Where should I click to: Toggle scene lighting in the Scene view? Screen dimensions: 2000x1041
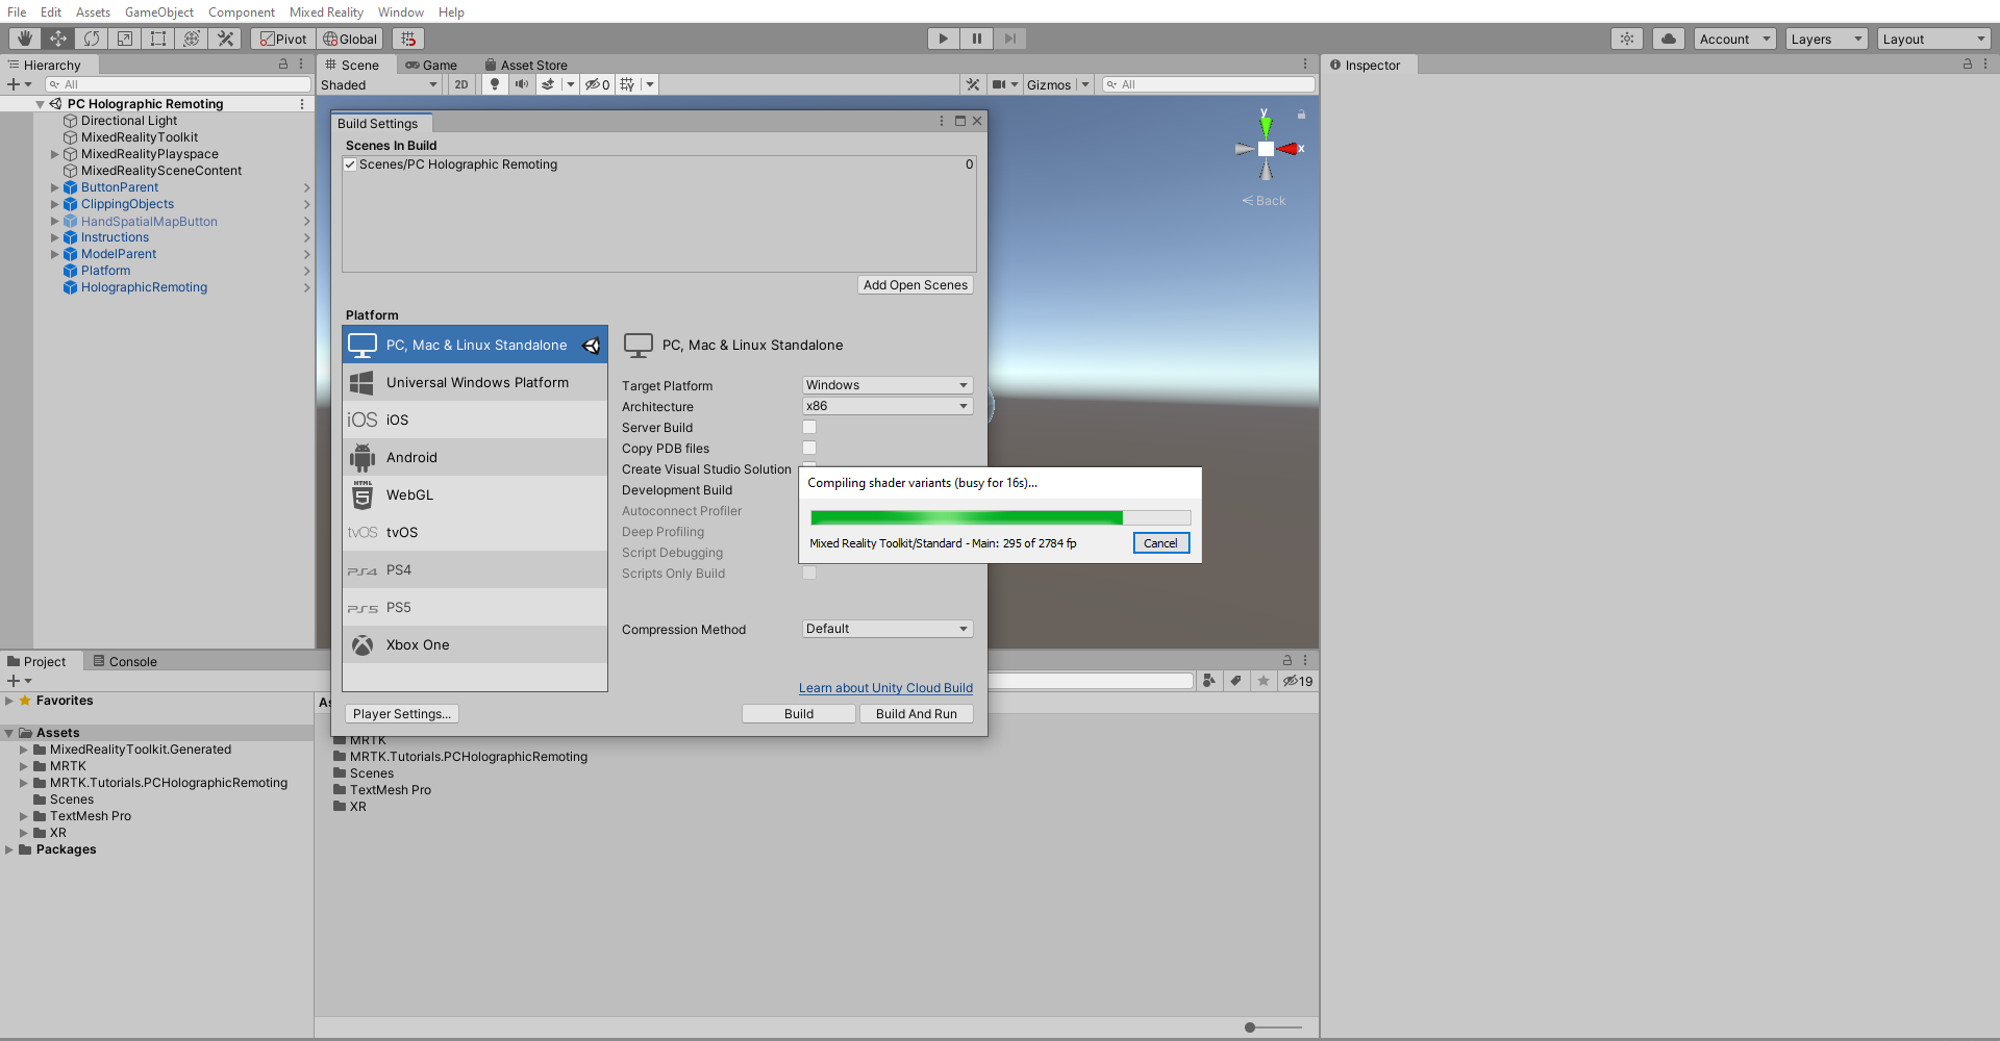coord(494,84)
